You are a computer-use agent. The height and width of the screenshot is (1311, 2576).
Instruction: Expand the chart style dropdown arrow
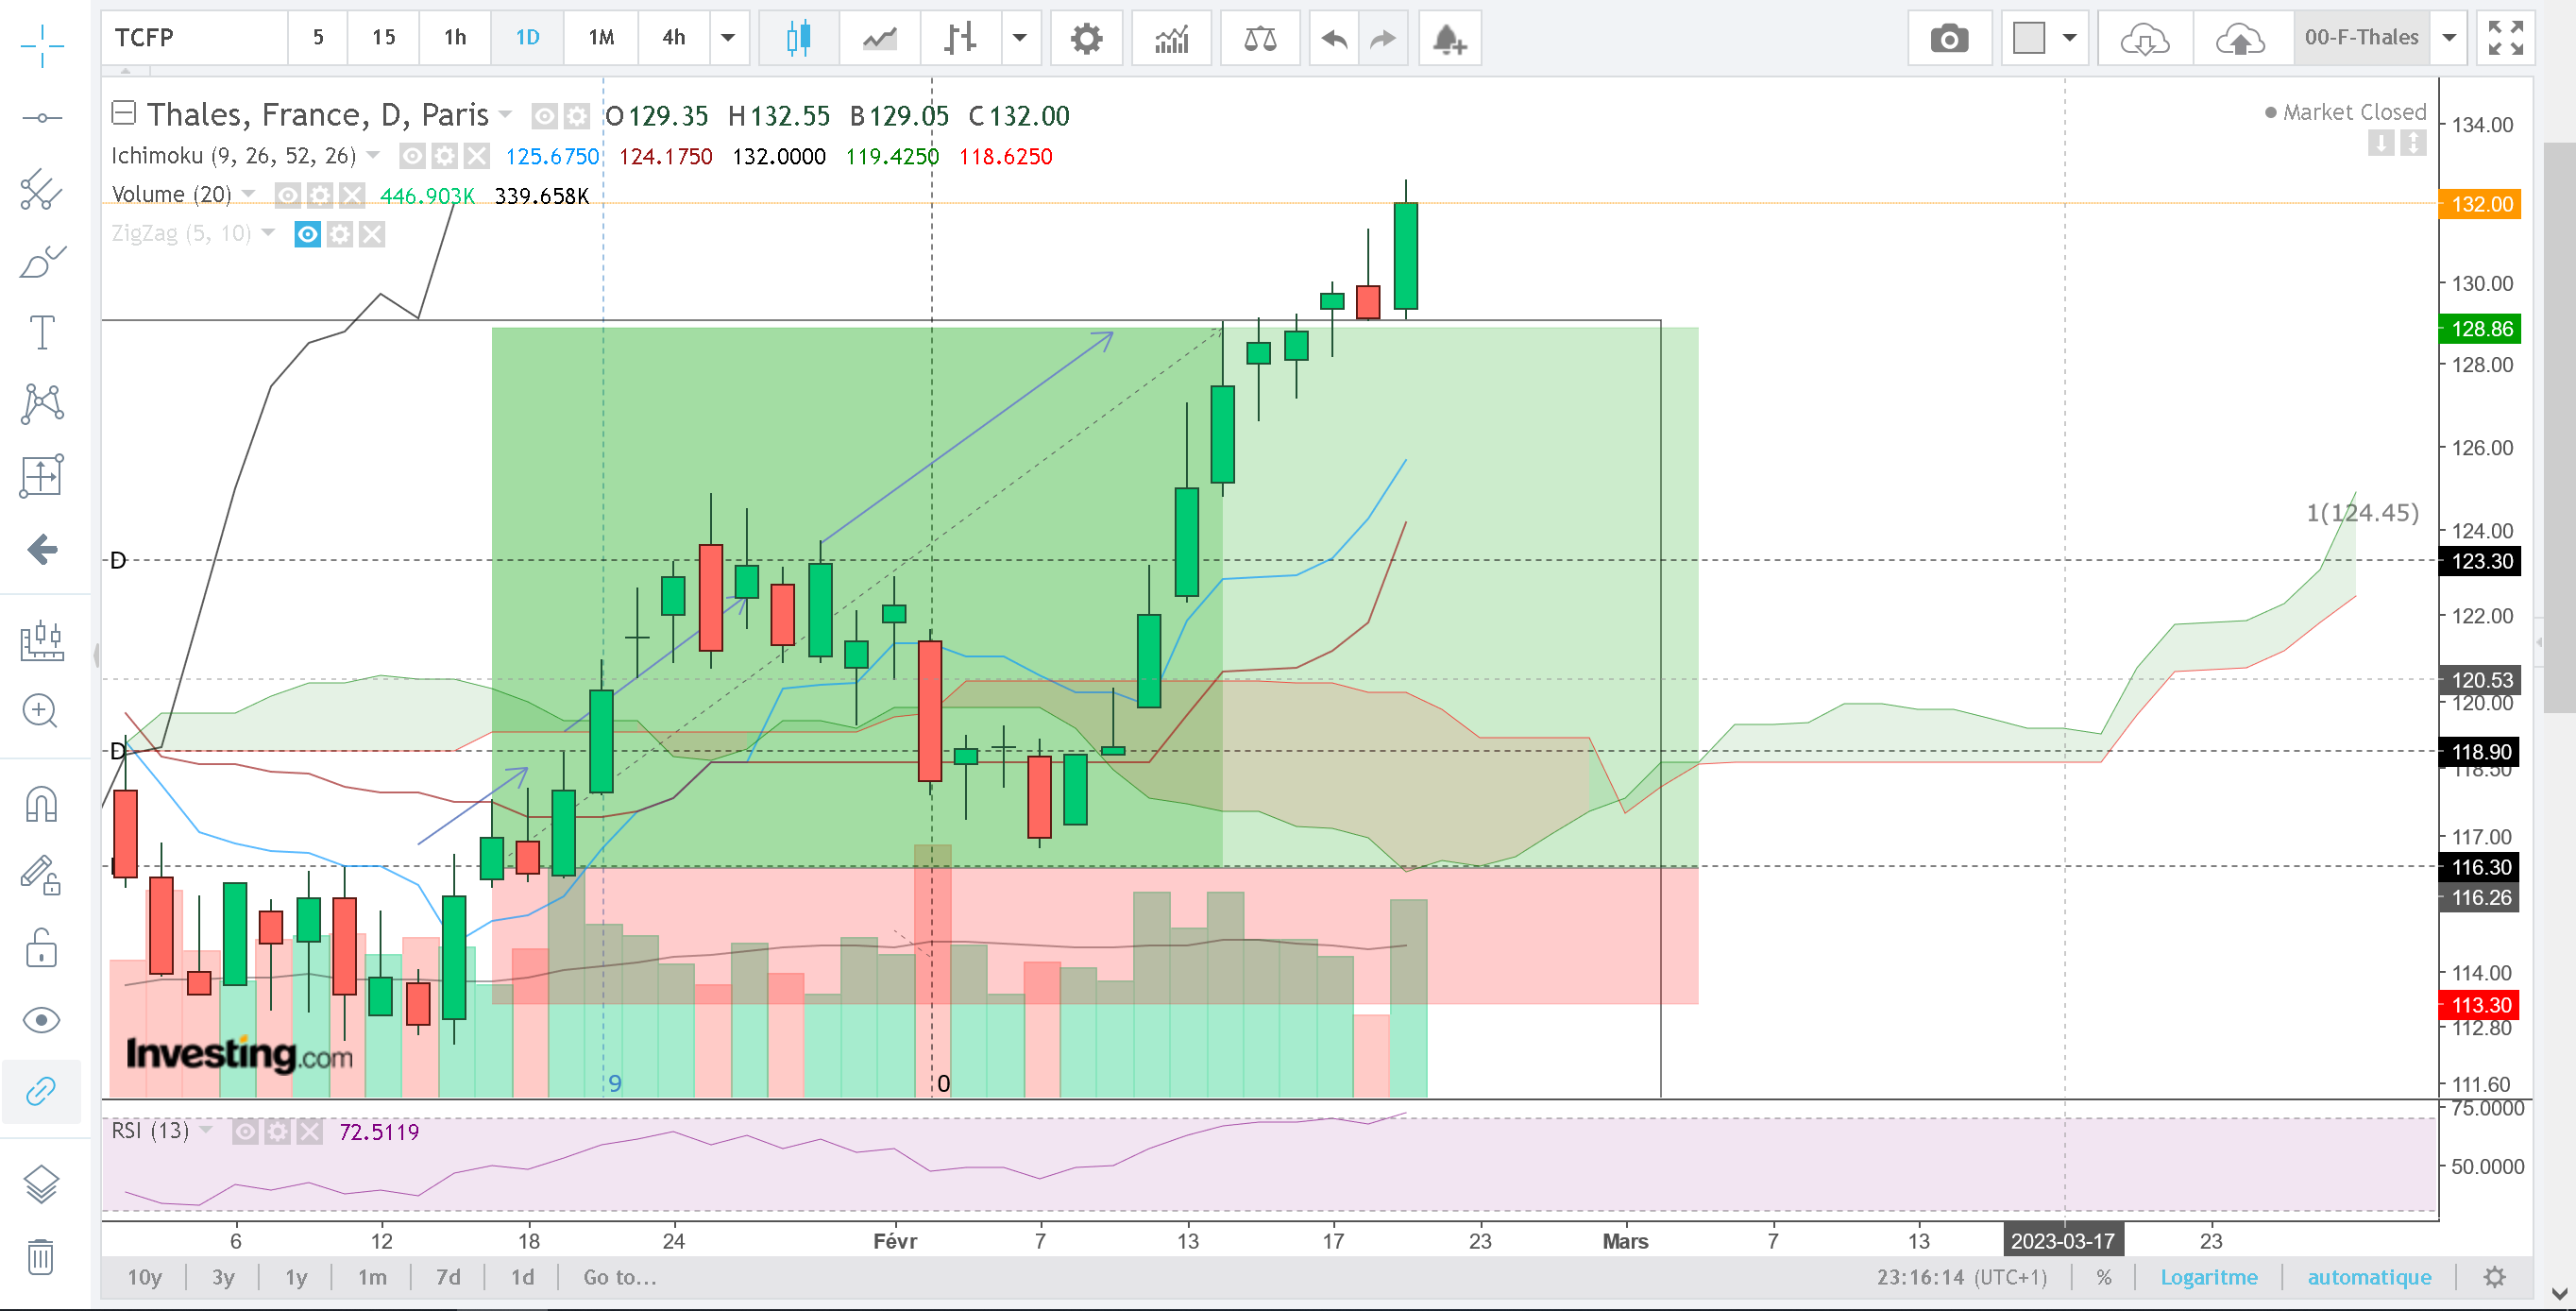point(1020,39)
